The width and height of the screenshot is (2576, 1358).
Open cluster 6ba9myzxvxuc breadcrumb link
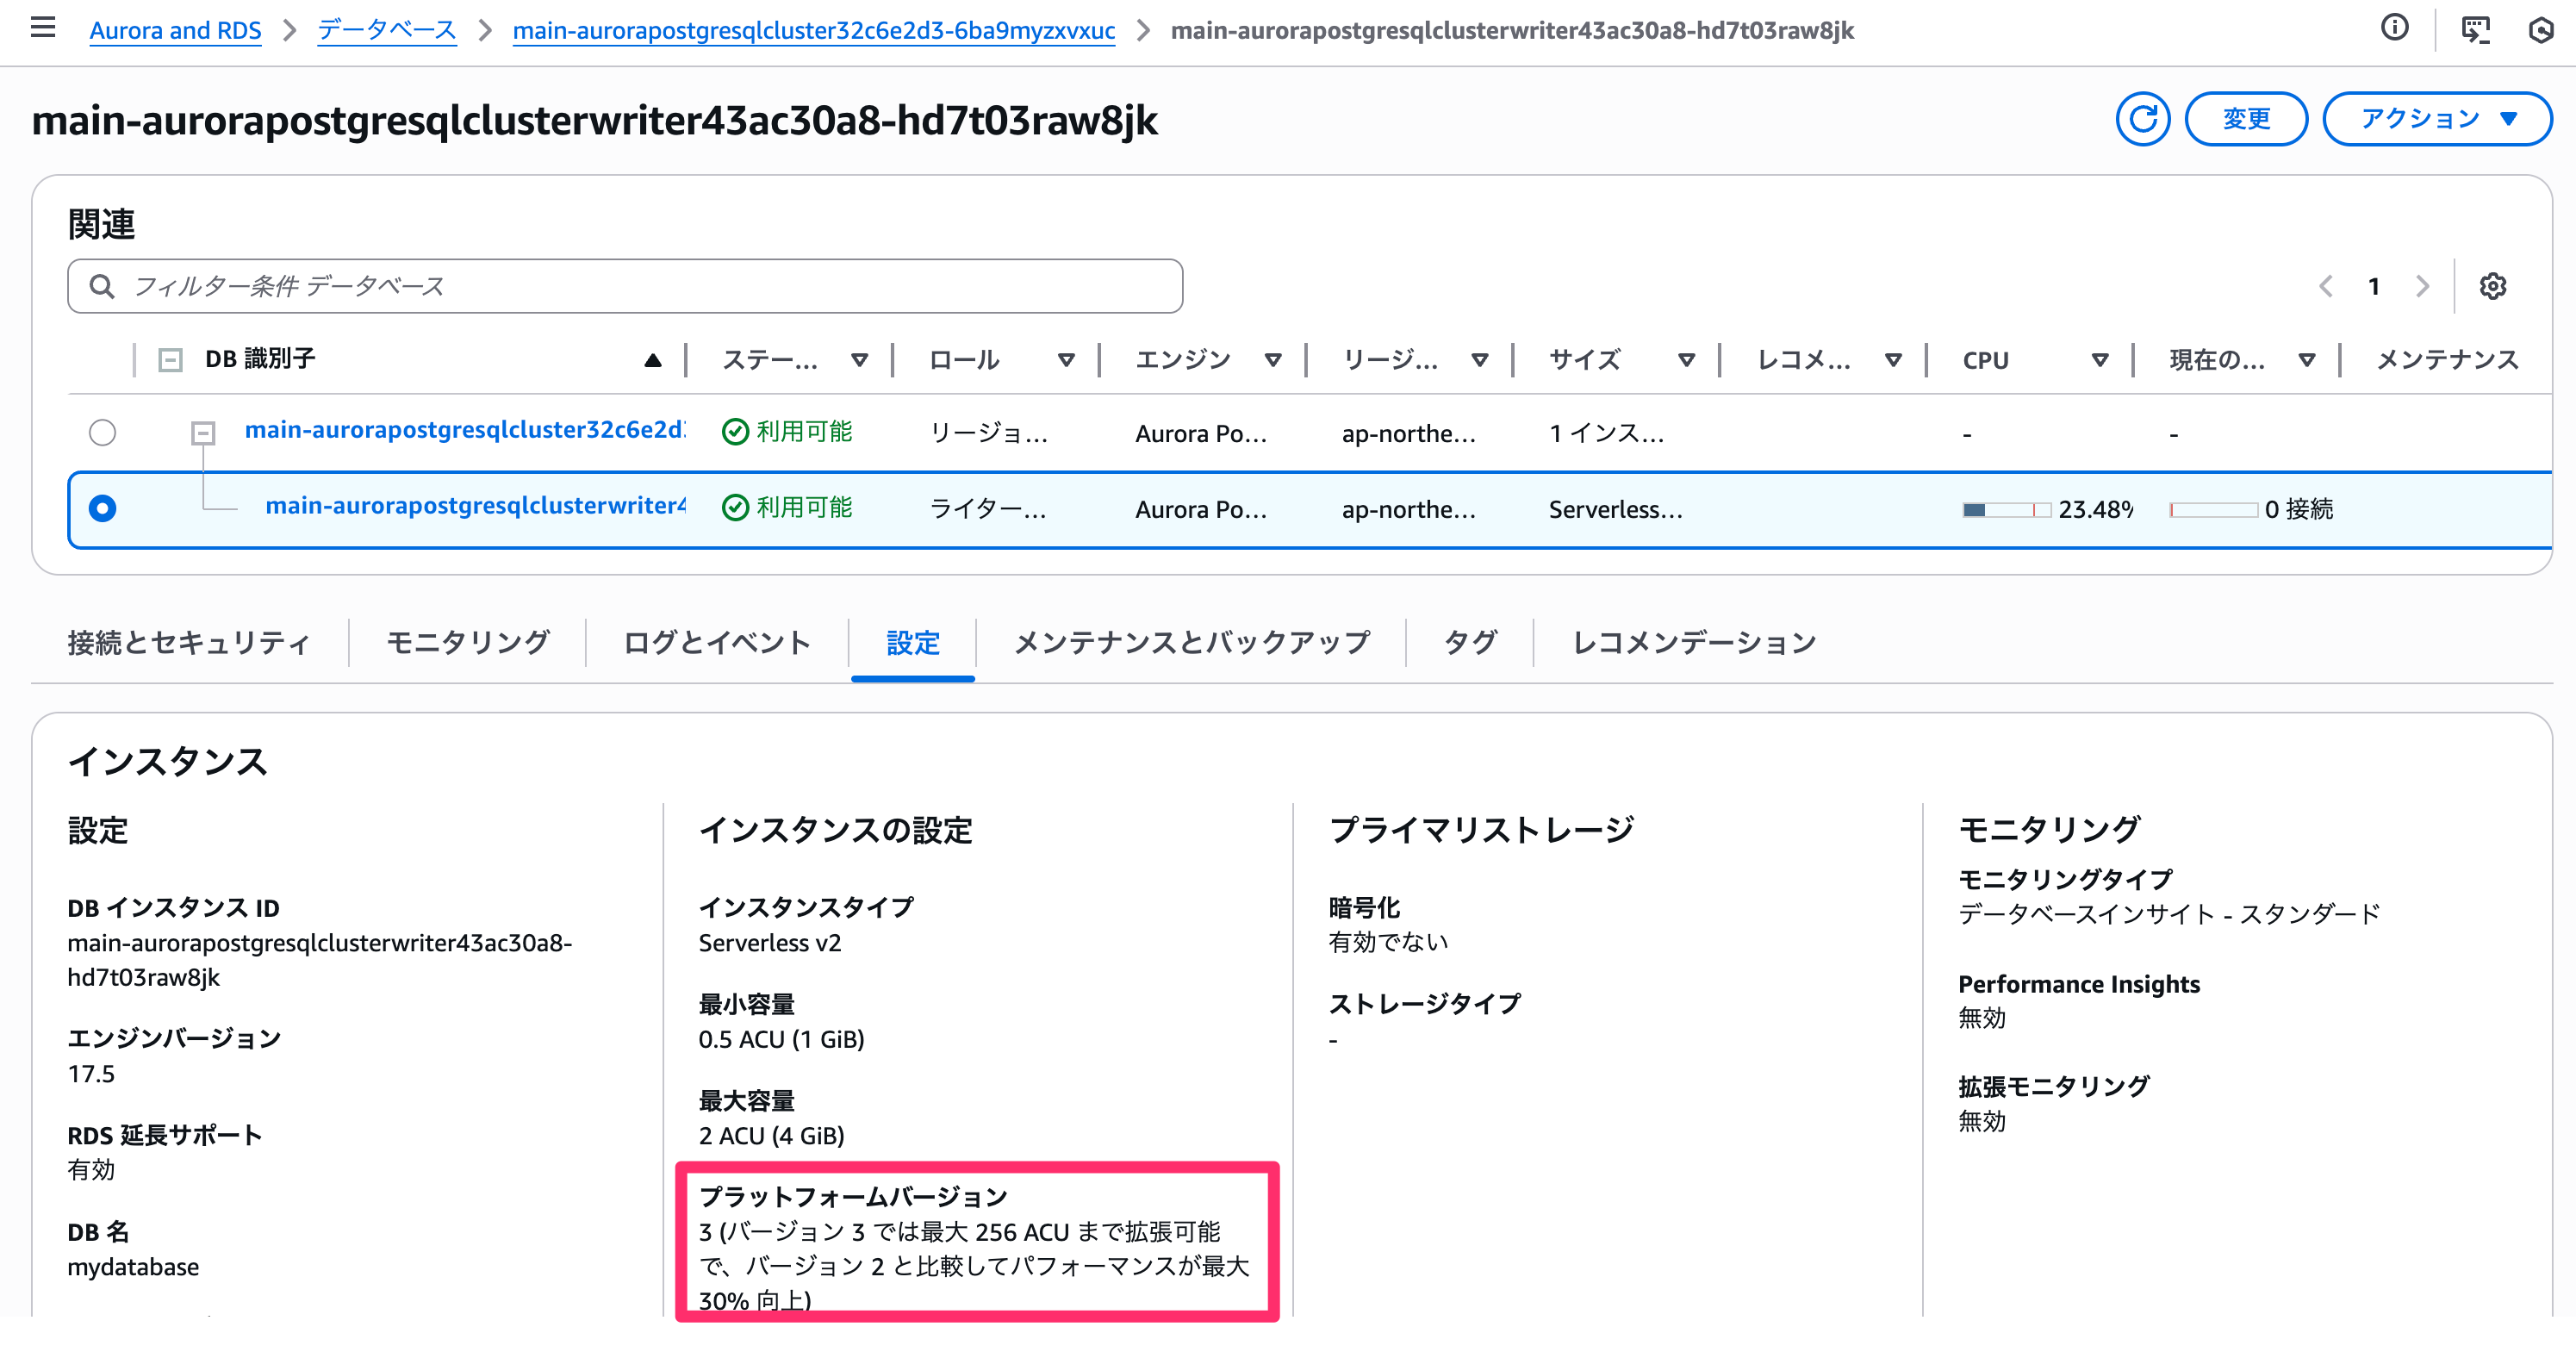(814, 31)
